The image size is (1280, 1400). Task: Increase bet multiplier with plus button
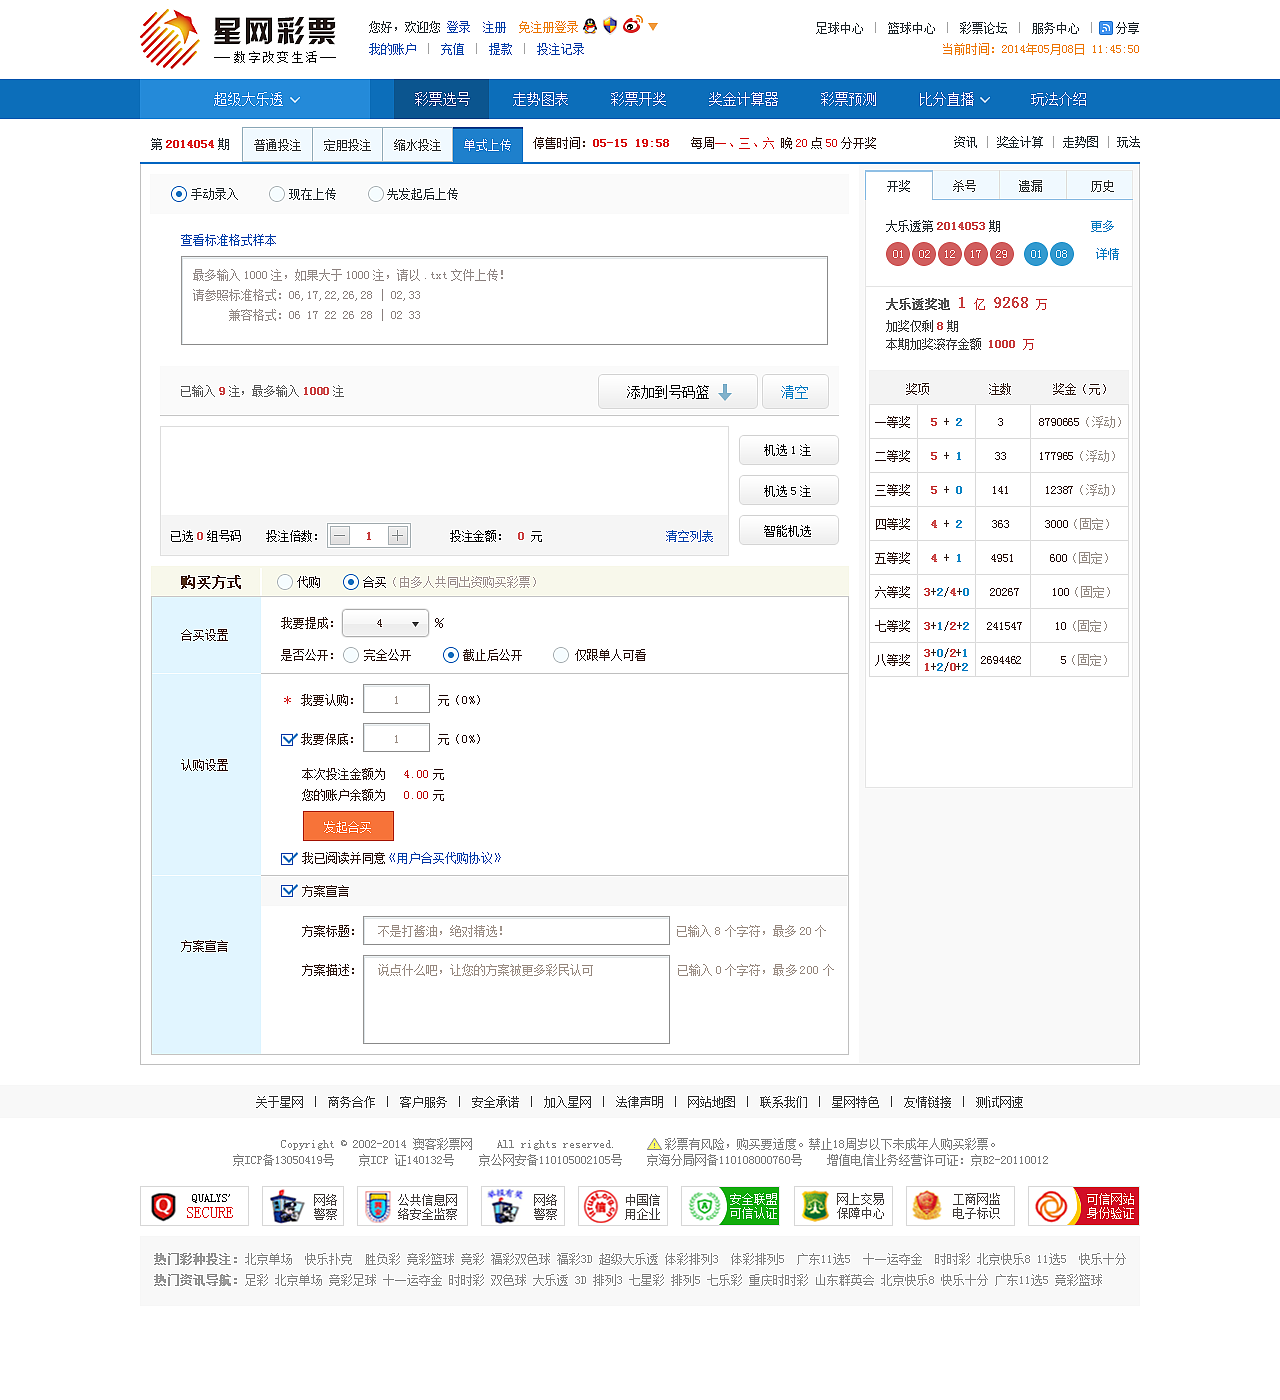click(397, 536)
